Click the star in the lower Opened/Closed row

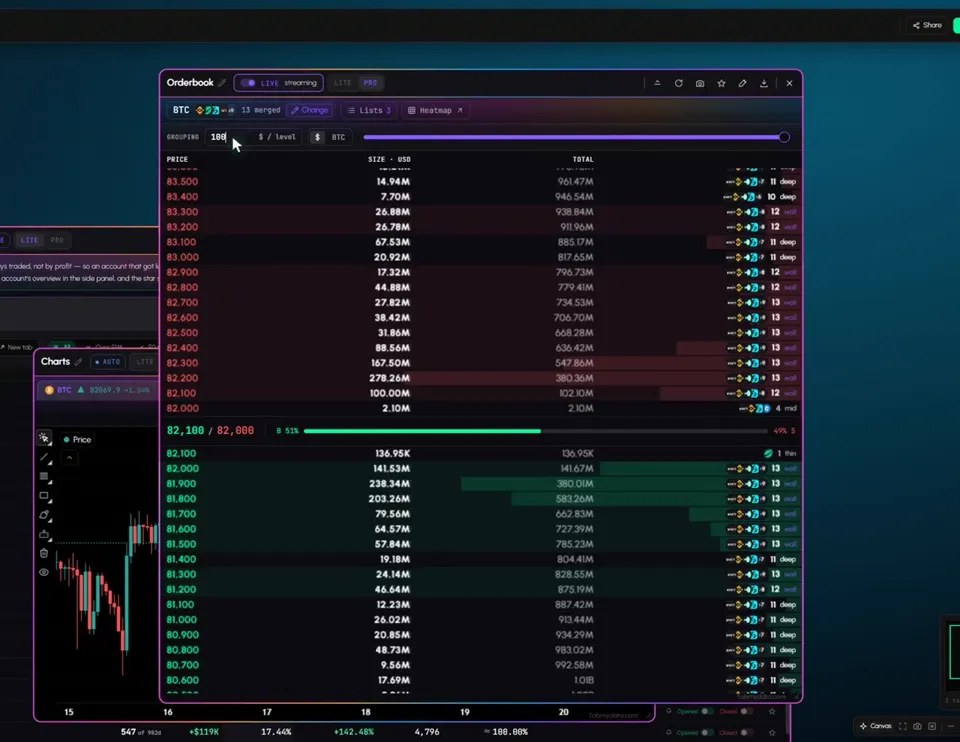(x=772, y=732)
